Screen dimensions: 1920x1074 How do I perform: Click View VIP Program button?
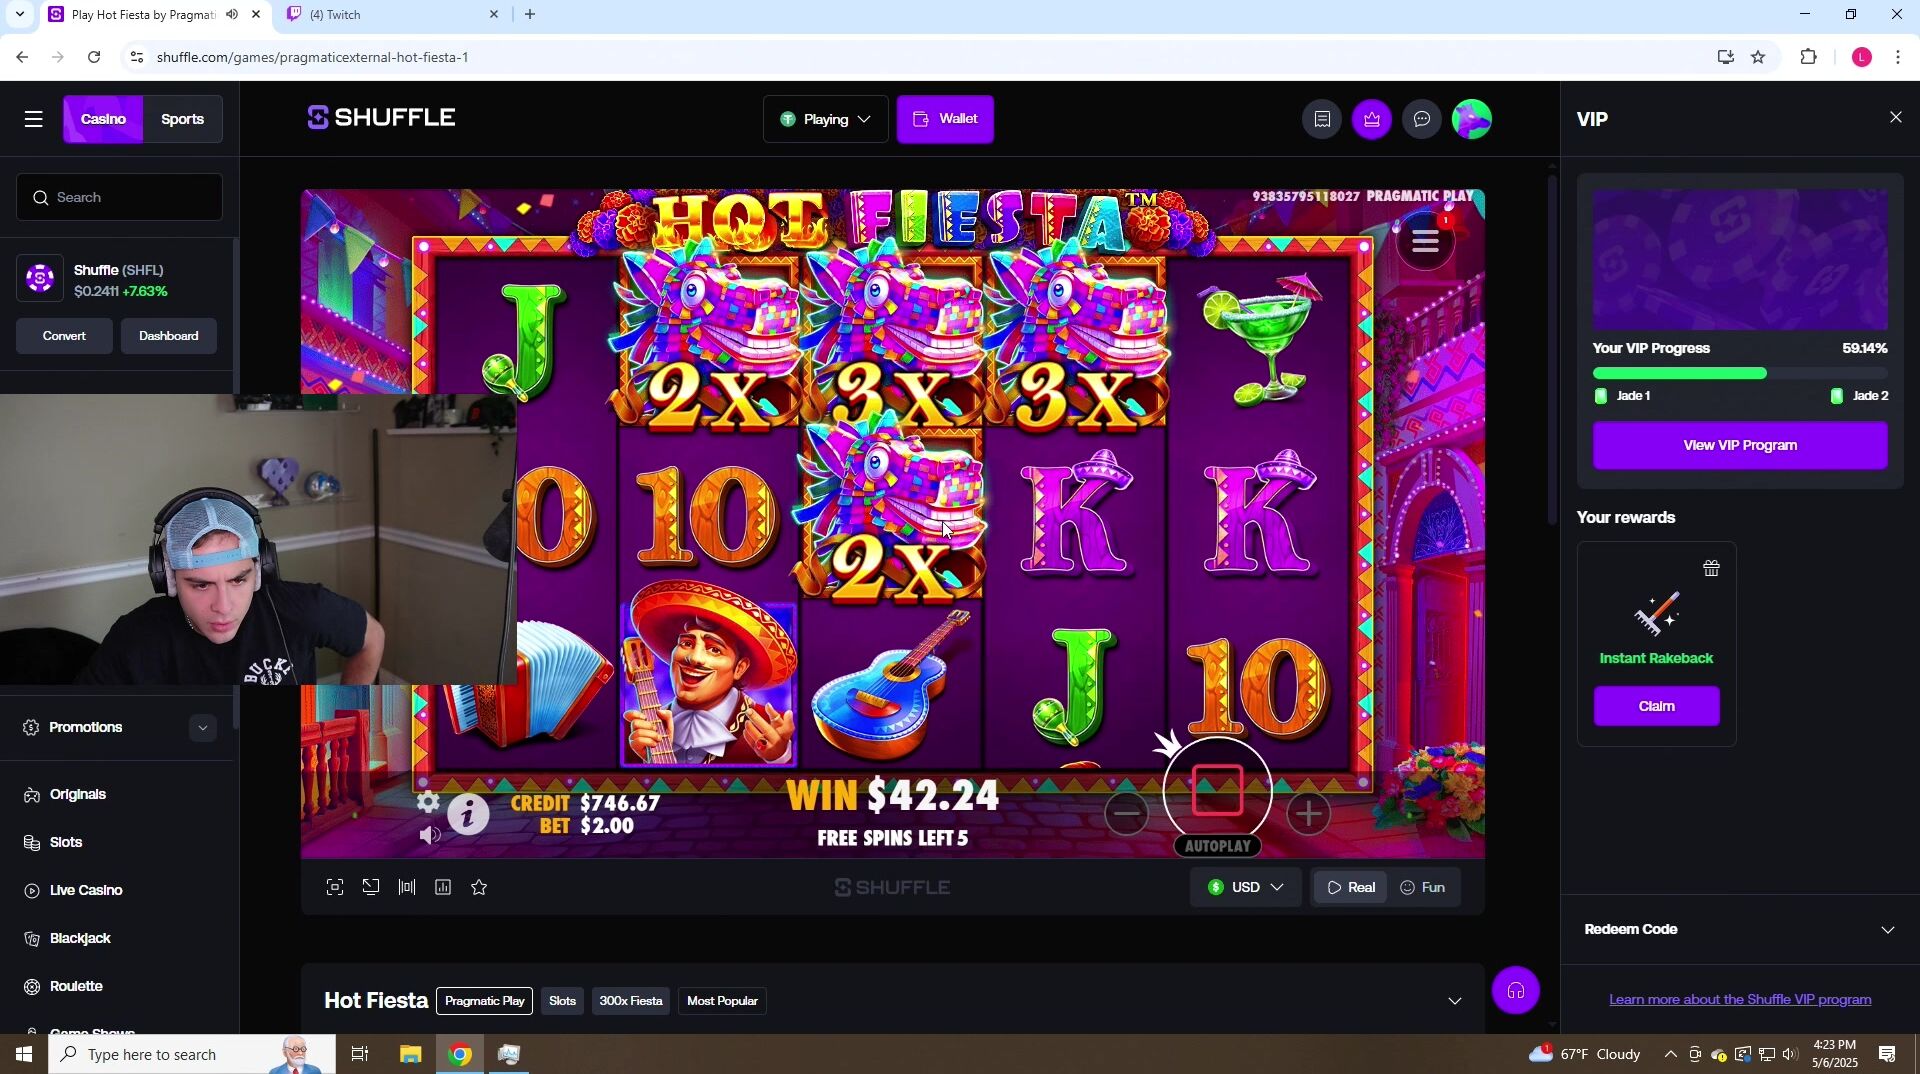(1740, 445)
